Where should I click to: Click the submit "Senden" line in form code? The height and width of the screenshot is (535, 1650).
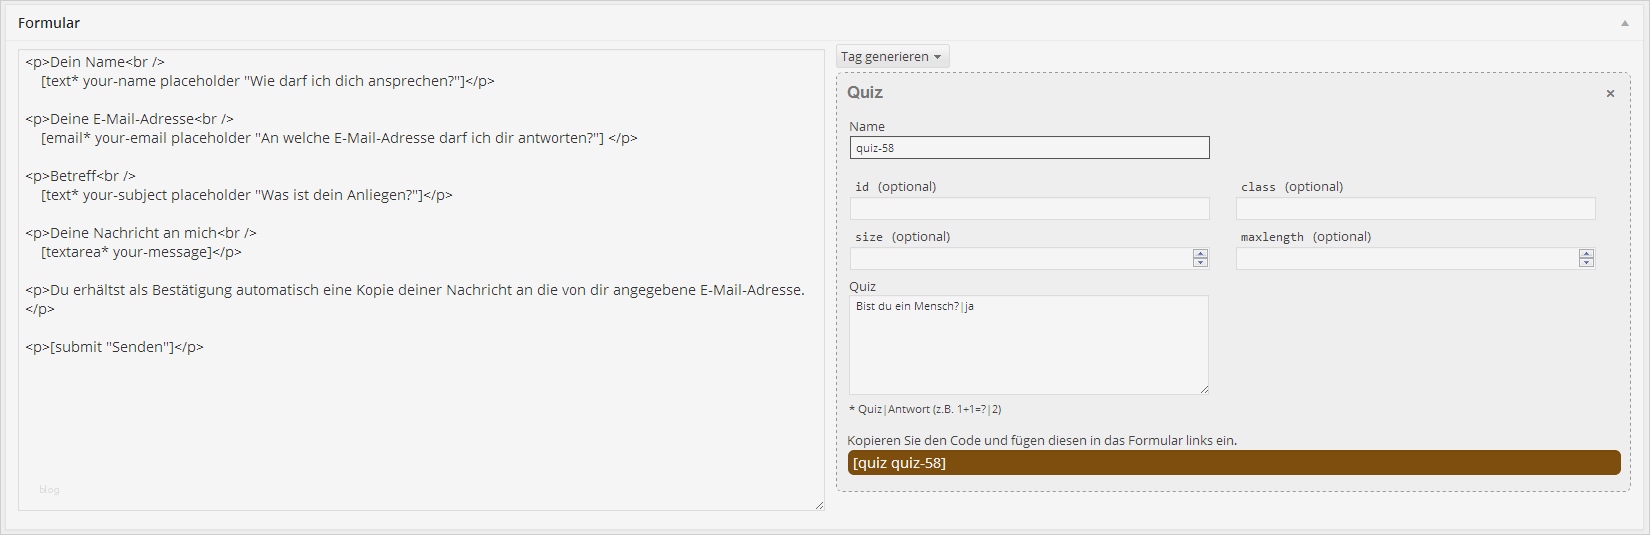pos(115,347)
